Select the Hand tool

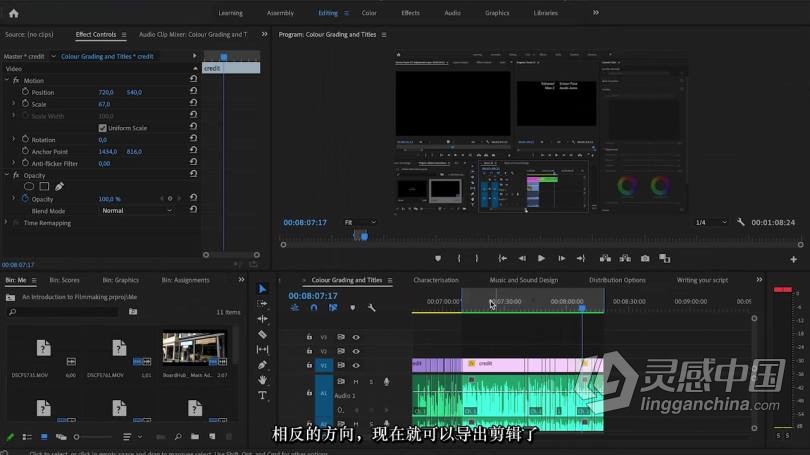[x=262, y=380]
